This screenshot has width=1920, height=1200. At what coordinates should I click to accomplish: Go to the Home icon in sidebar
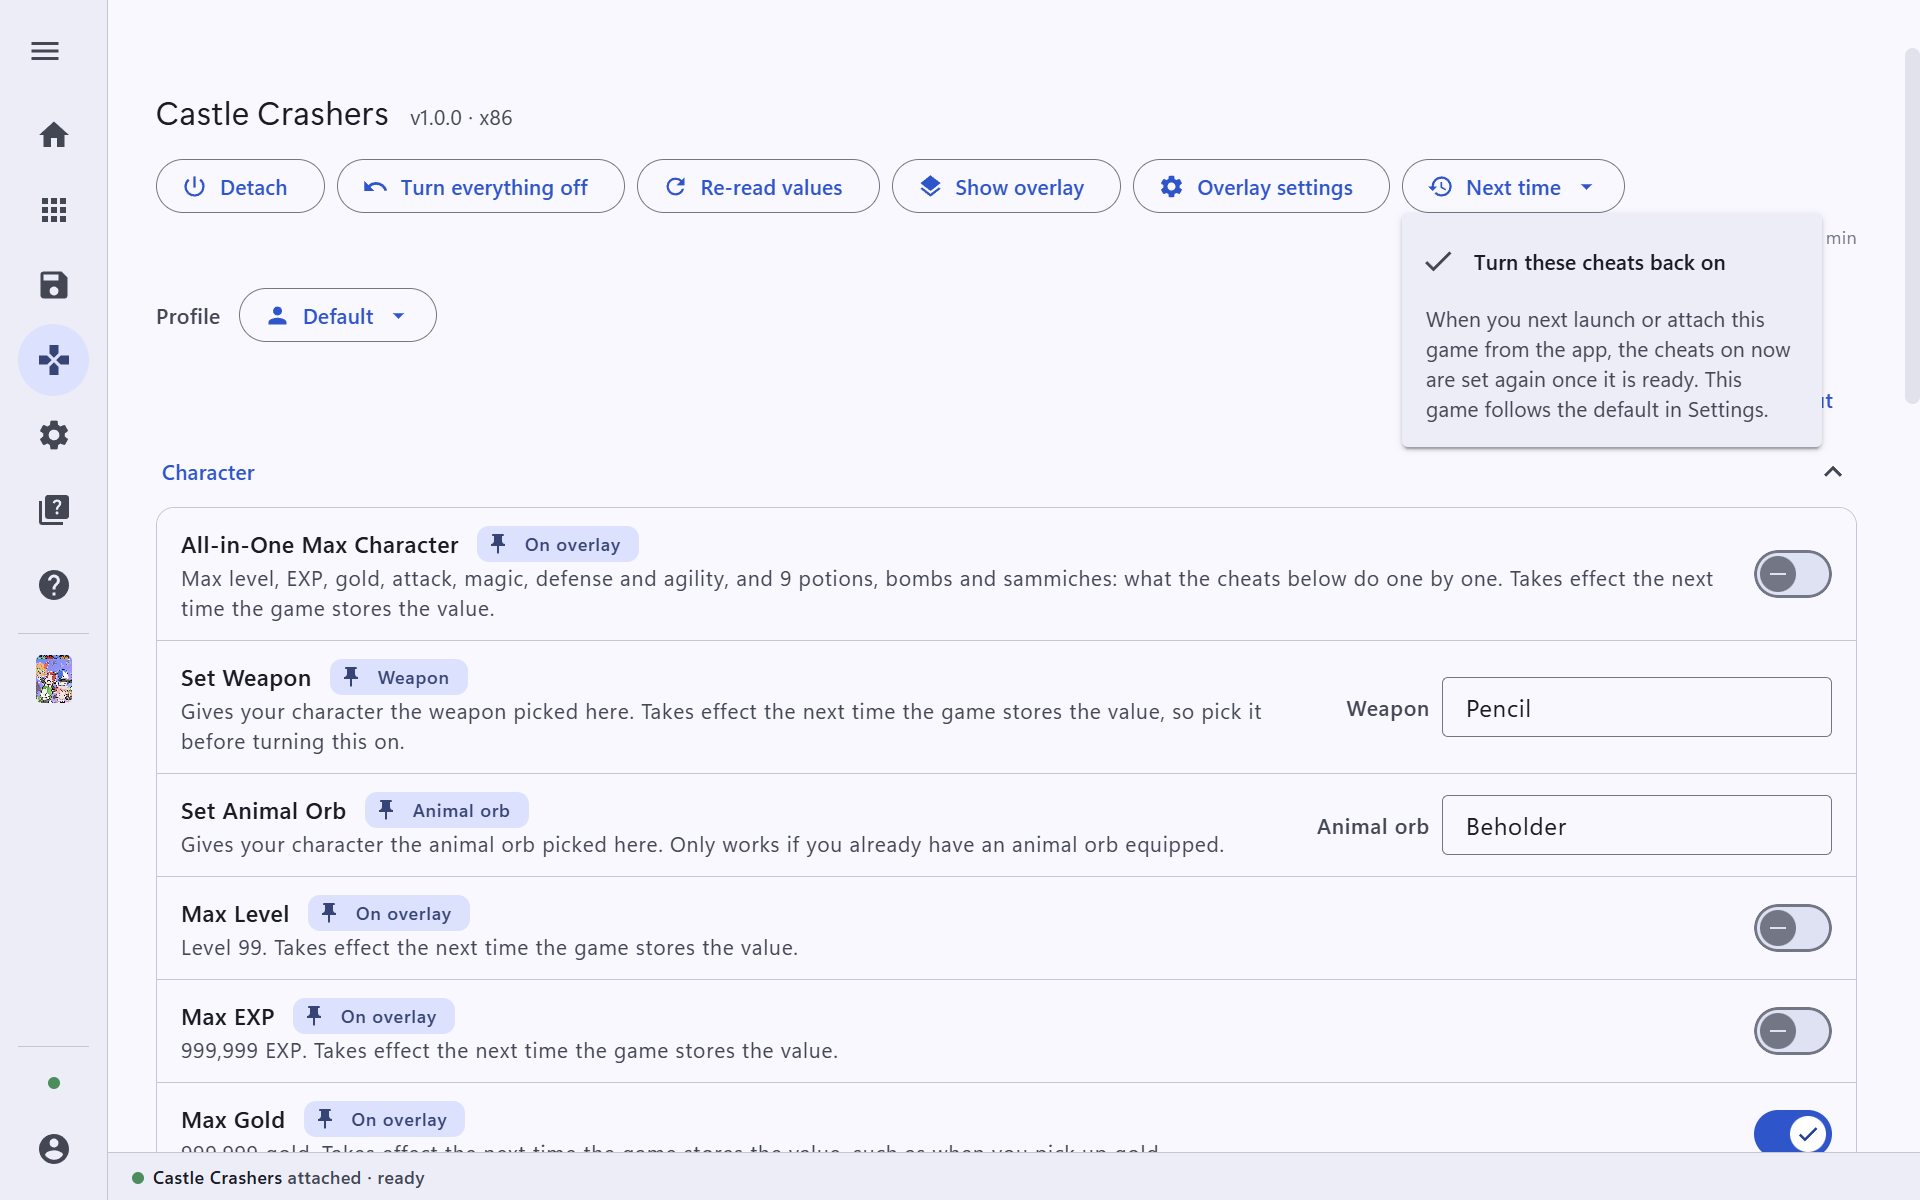[54, 135]
